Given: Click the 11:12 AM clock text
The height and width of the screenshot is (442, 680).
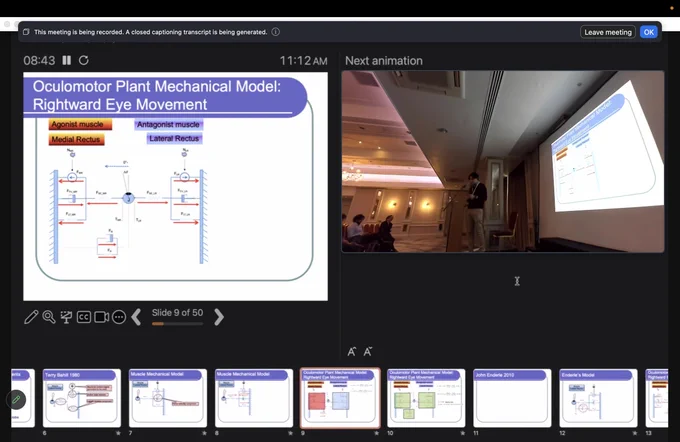Looking at the screenshot, I should (x=303, y=61).
